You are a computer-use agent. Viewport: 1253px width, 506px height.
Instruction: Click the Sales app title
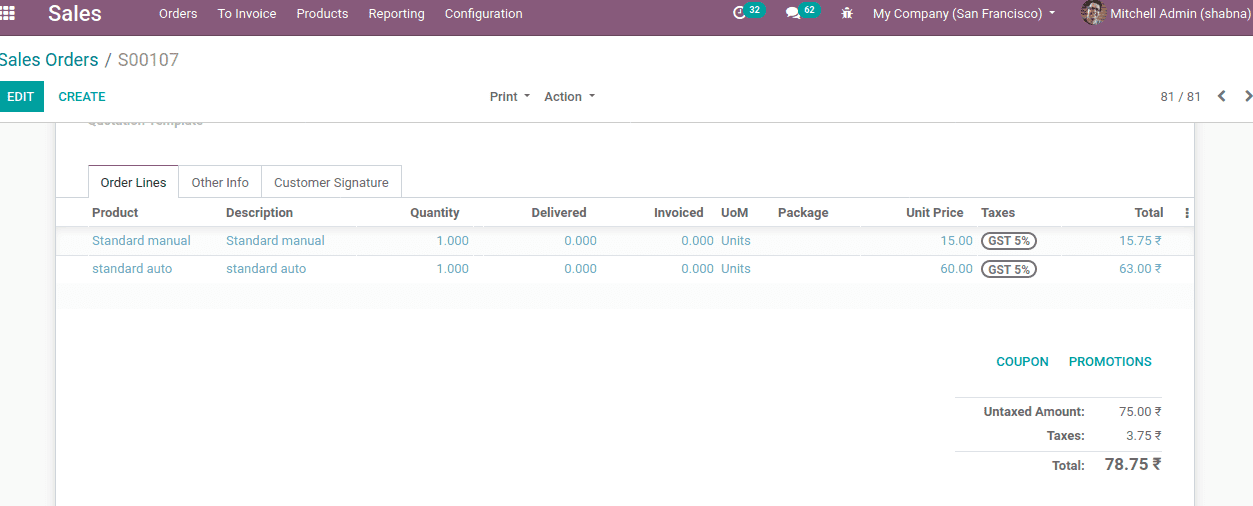(x=75, y=13)
